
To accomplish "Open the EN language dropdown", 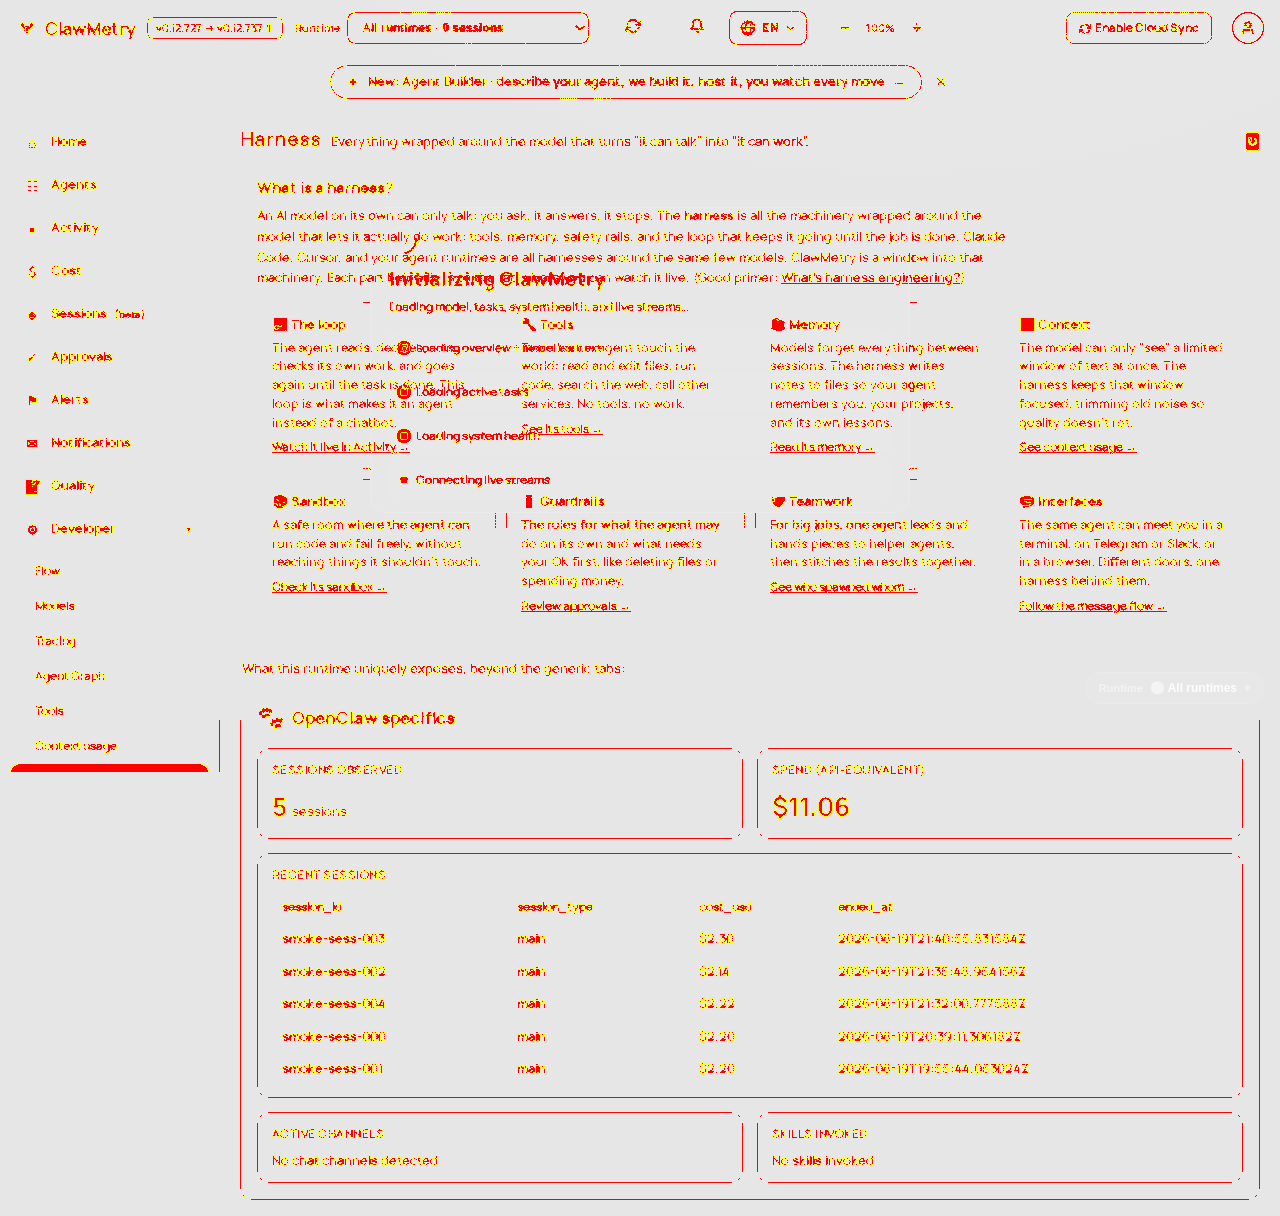I will tap(768, 28).
